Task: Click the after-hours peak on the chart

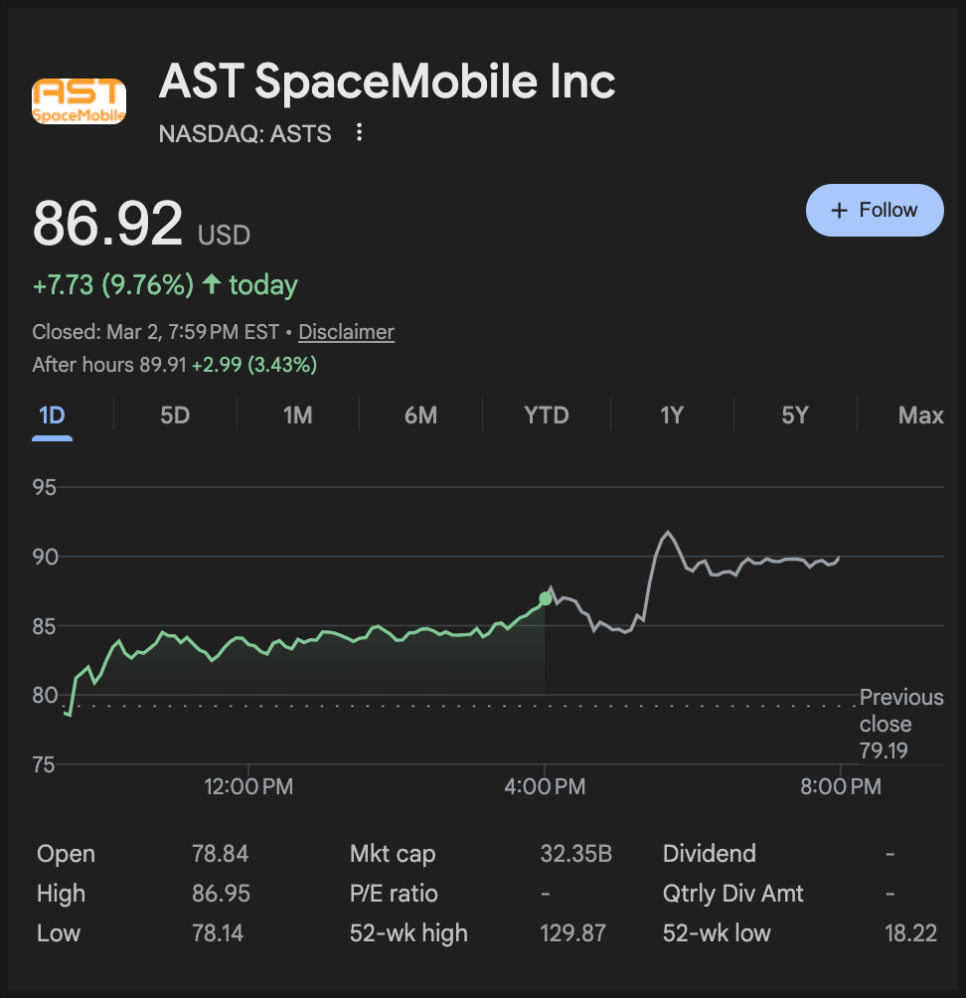Action: (667, 533)
